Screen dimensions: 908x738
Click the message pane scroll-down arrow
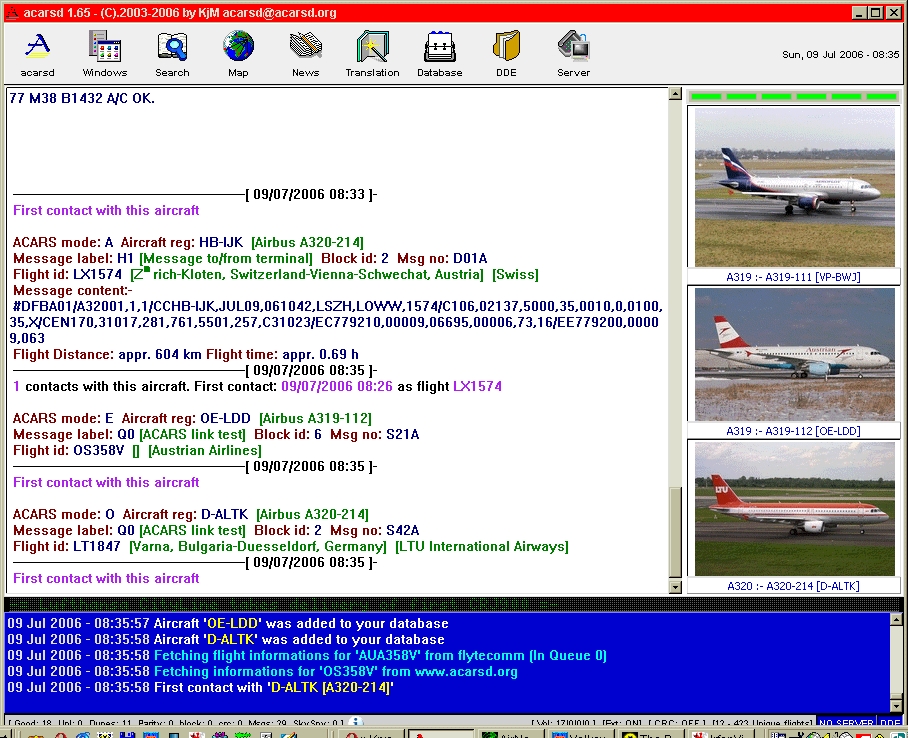coord(675,587)
